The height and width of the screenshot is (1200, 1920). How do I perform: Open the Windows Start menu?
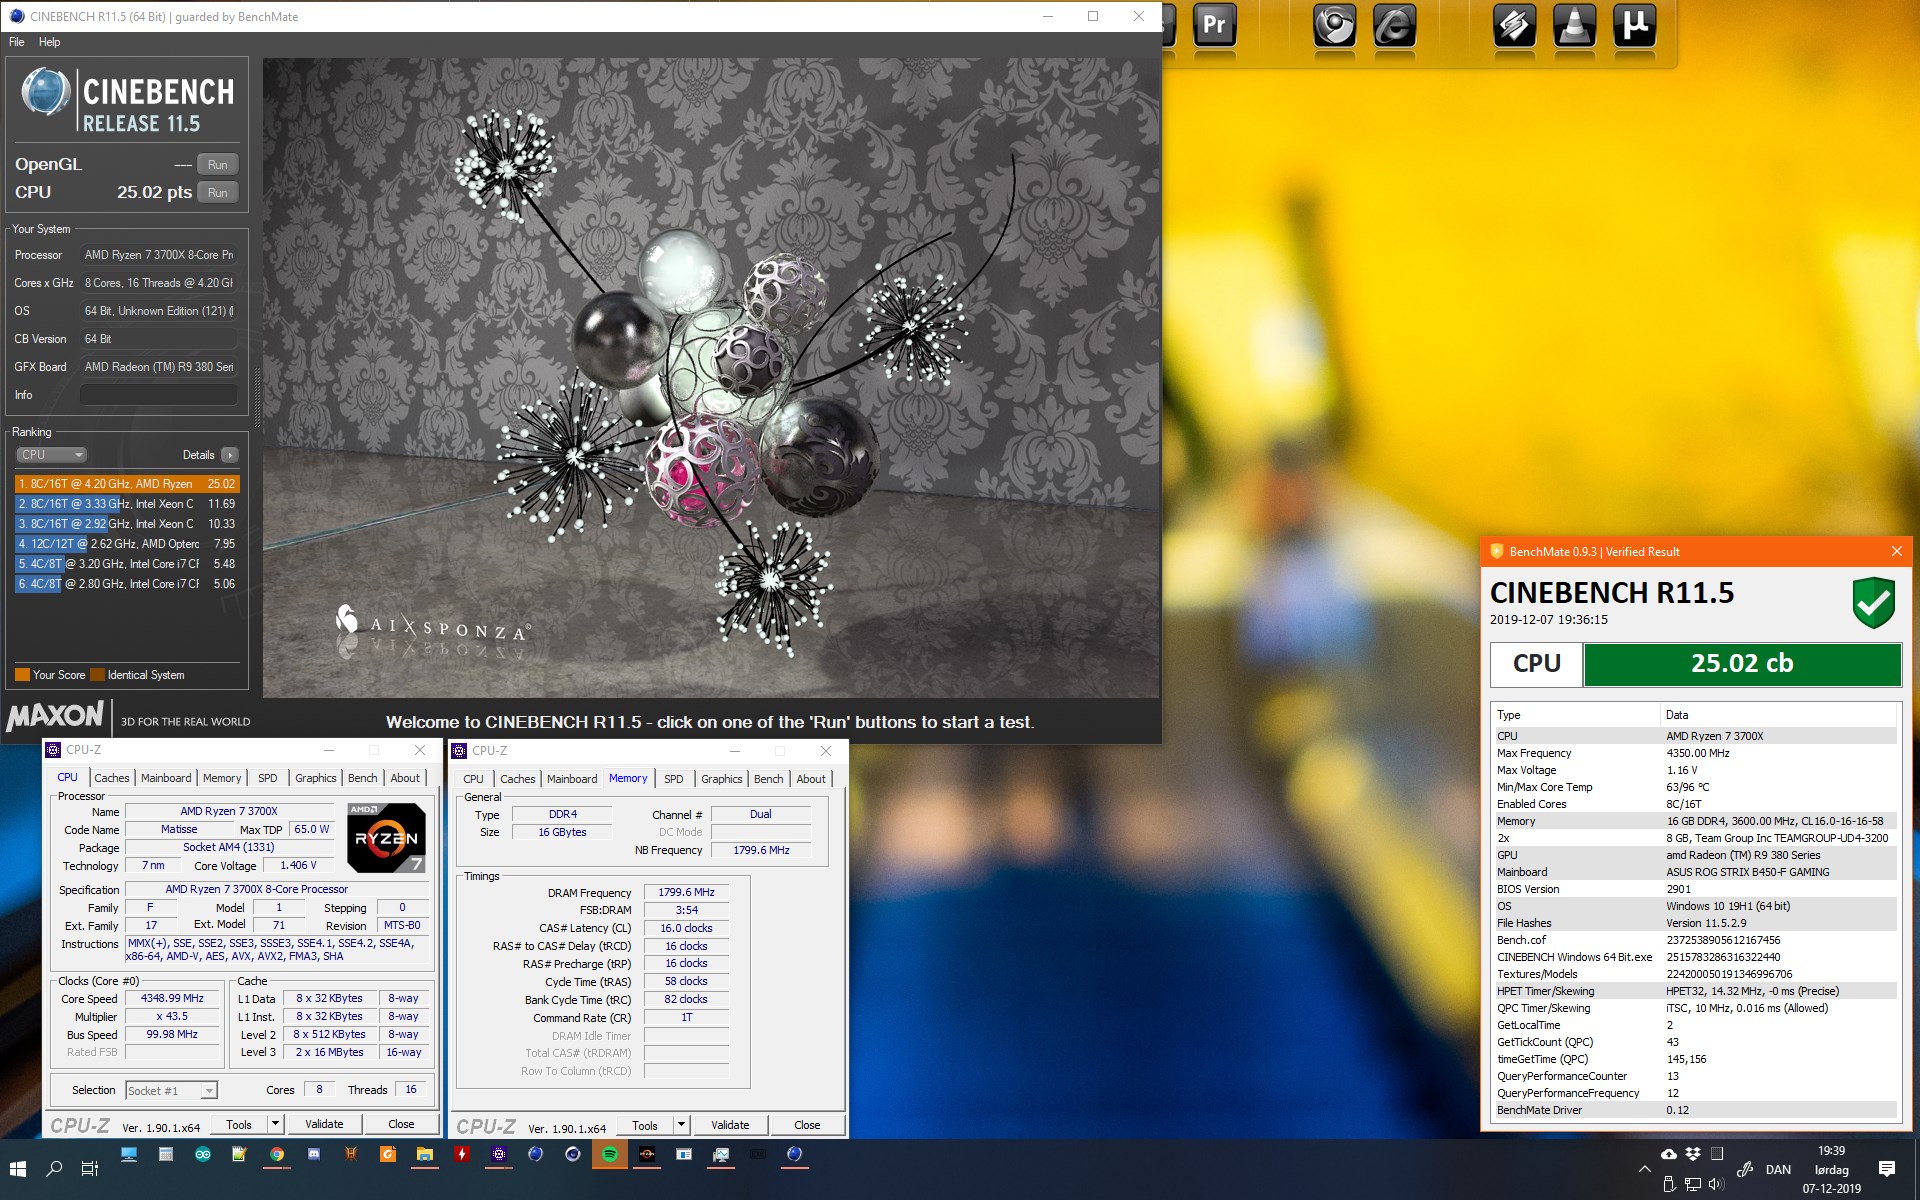tap(17, 1168)
